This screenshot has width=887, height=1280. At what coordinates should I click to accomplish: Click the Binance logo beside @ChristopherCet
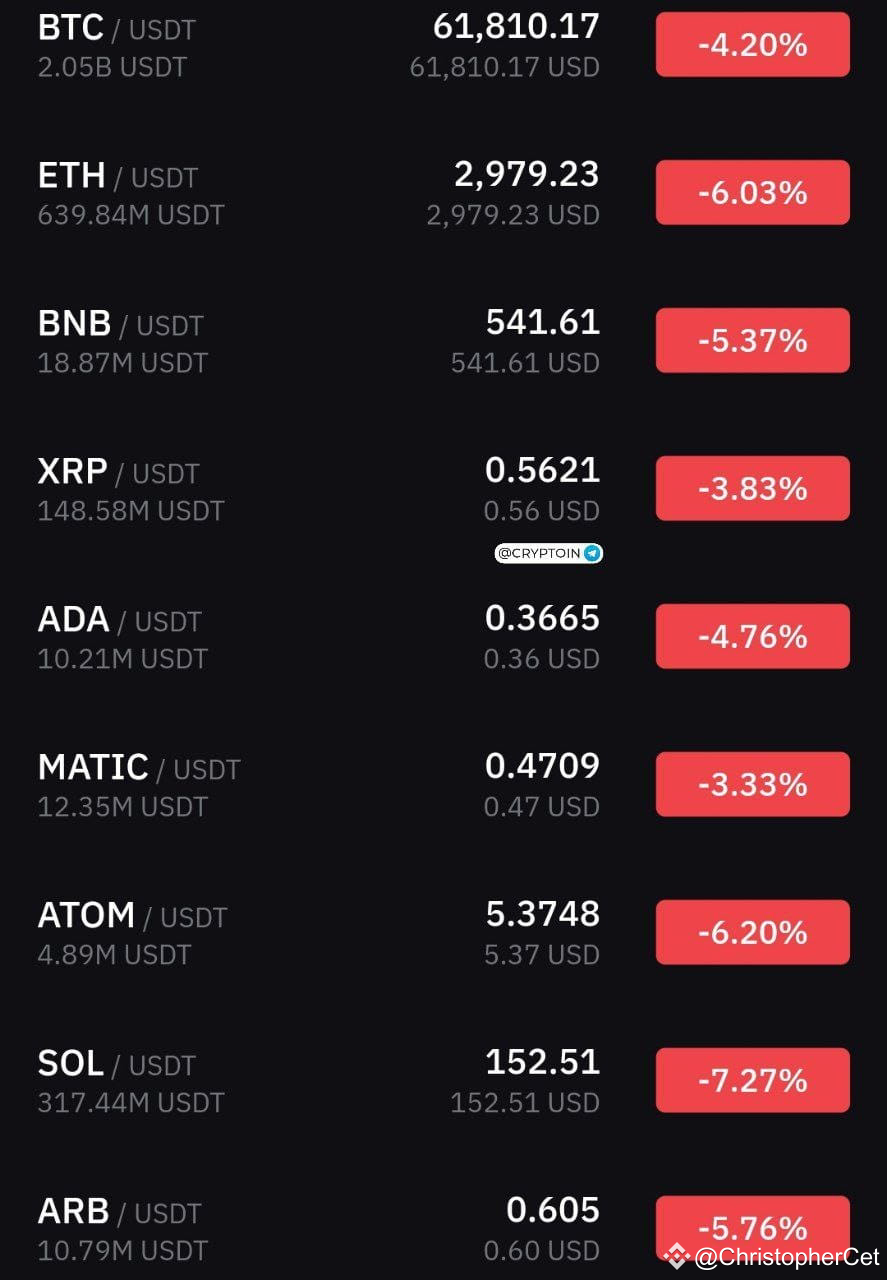(677, 1256)
